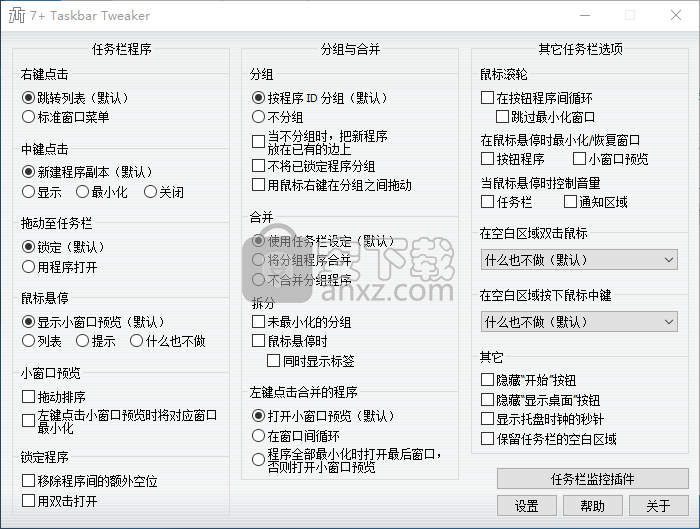
Task: Check 用双击打开 option
Action: [60, 500]
